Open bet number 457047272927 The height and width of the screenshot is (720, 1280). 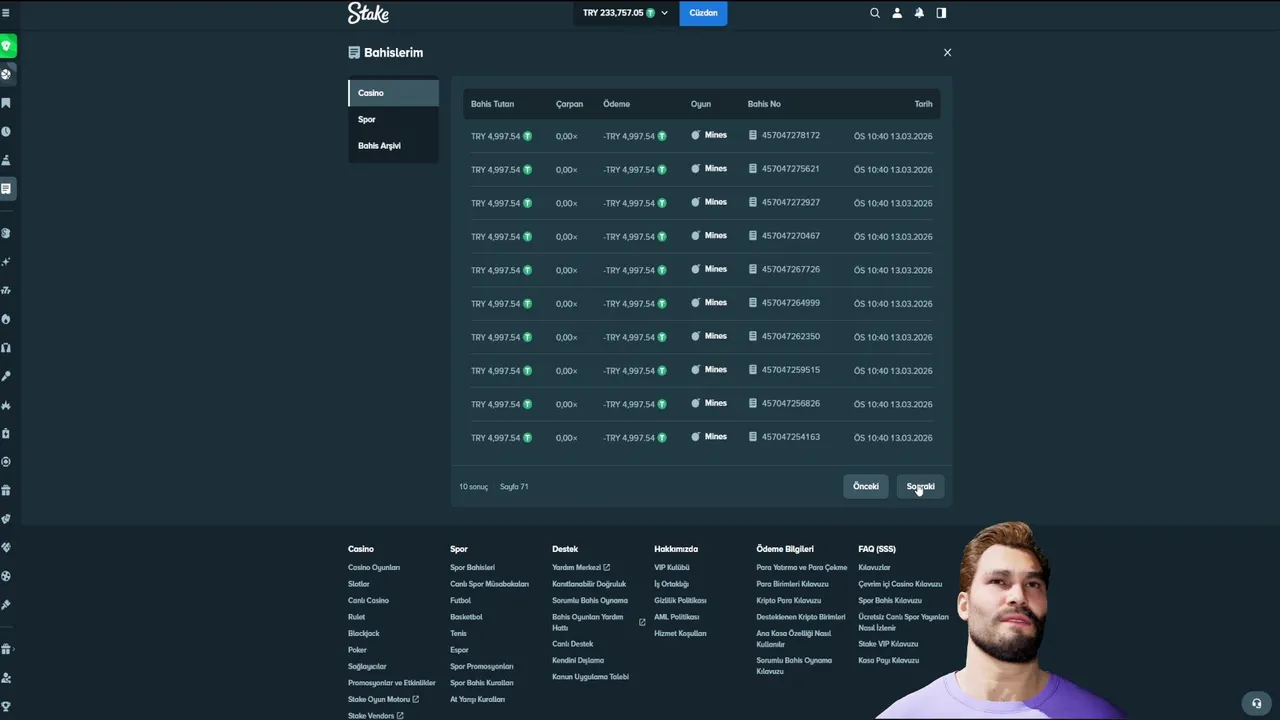[790, 202]
